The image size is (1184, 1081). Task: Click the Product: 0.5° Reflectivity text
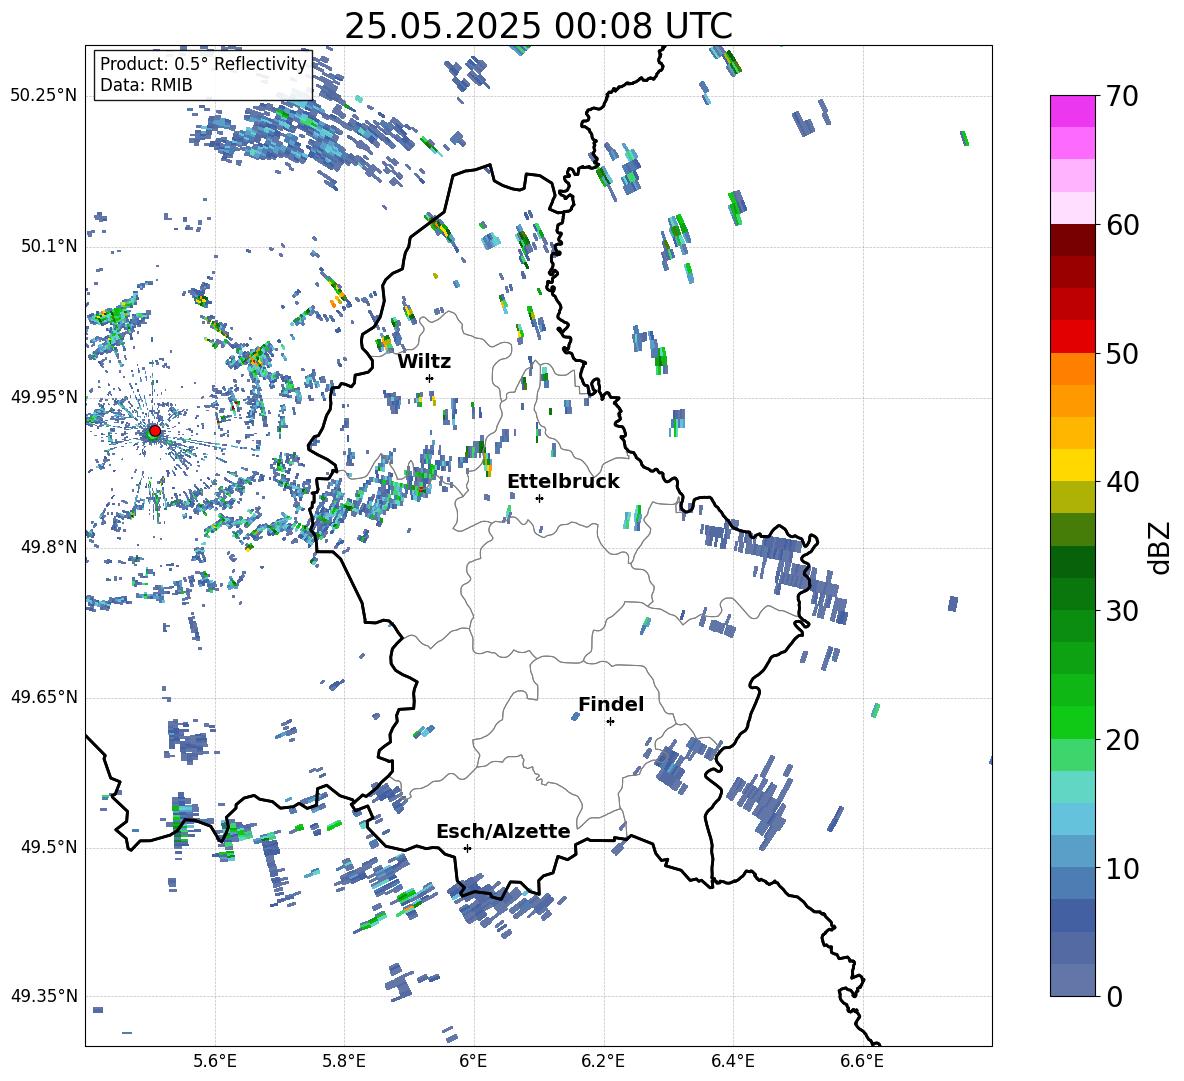coord(203,64)
